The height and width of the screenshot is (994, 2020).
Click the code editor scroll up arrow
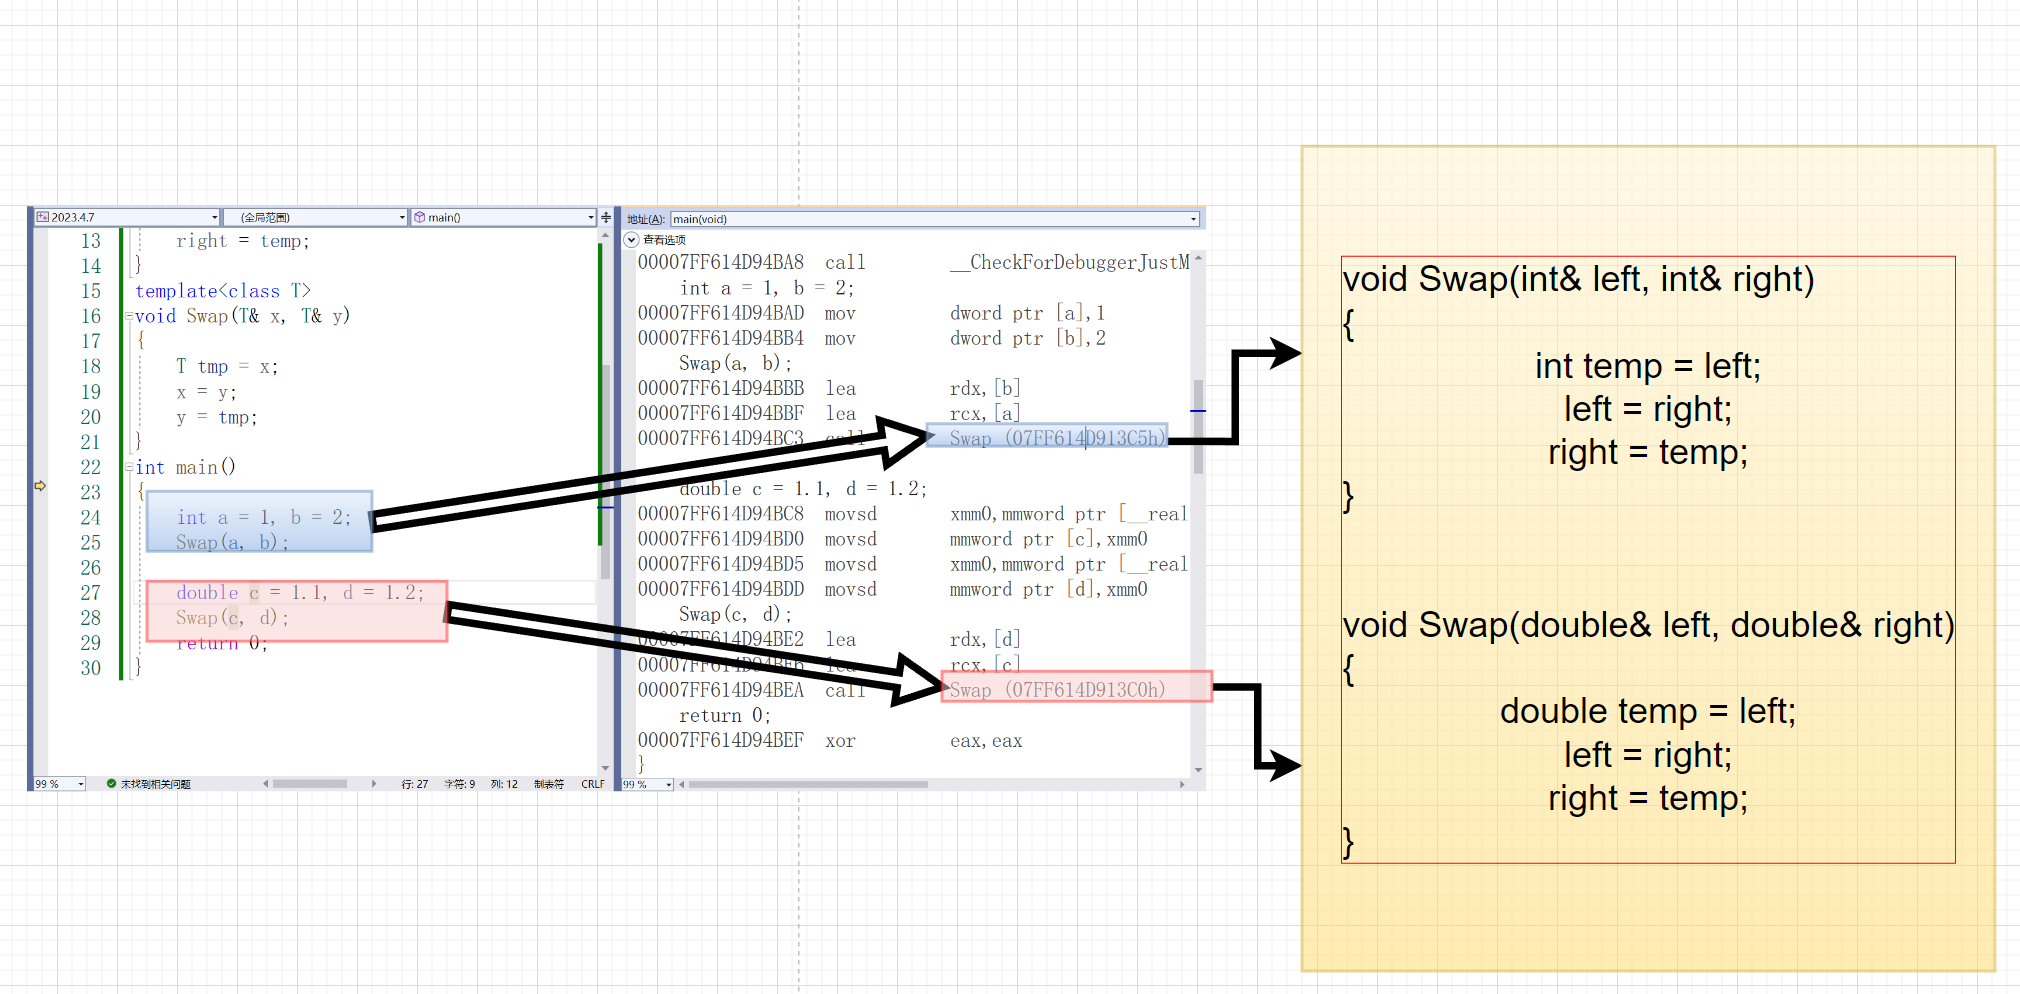605,236
